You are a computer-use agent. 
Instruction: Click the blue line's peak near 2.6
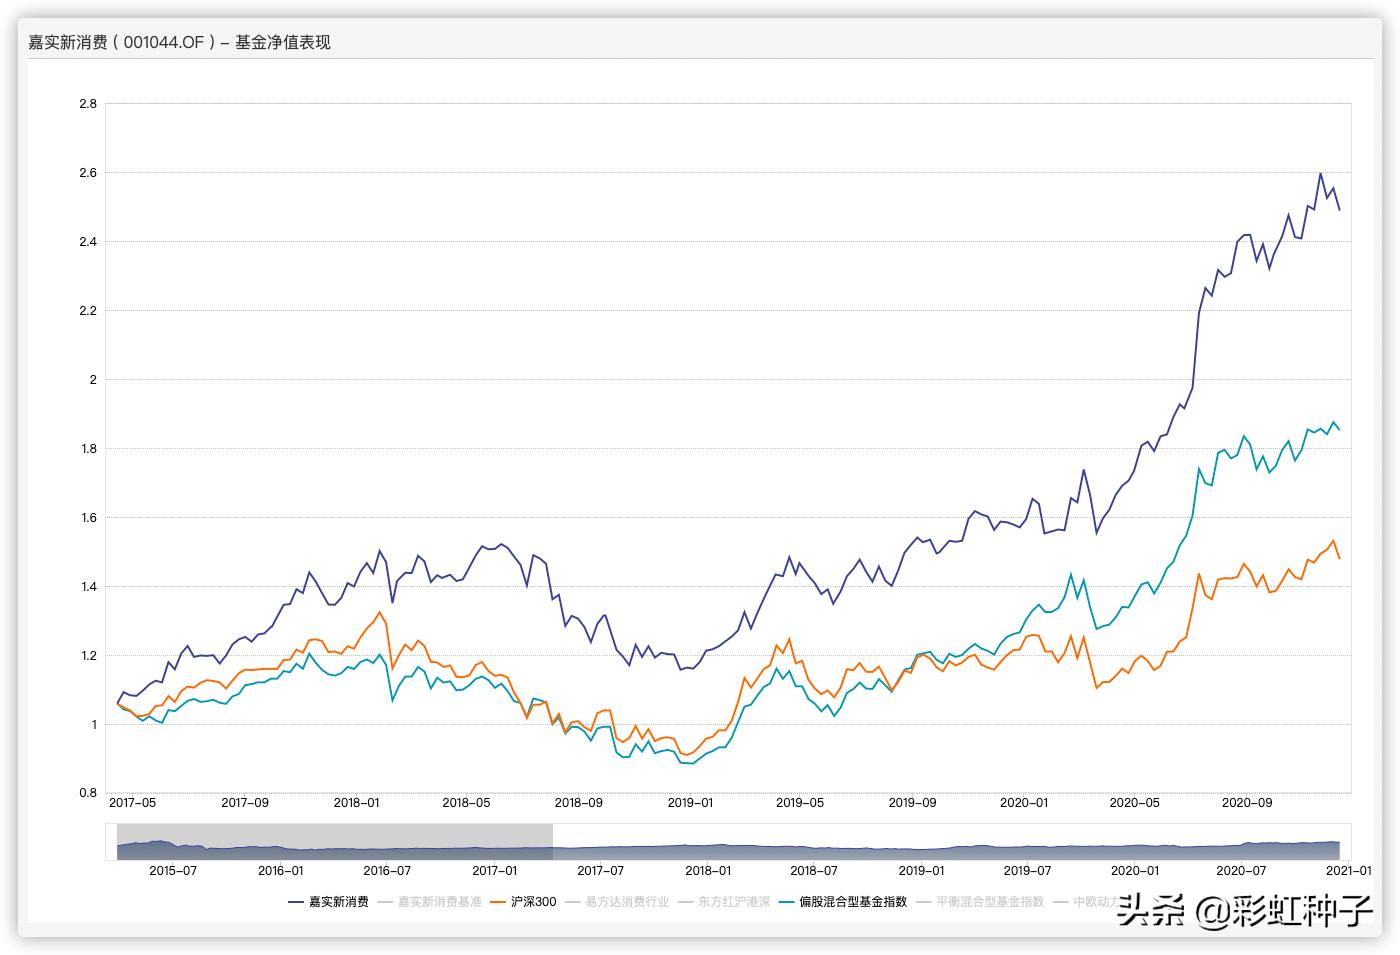pyautogui.click(x=1320, y=174)
